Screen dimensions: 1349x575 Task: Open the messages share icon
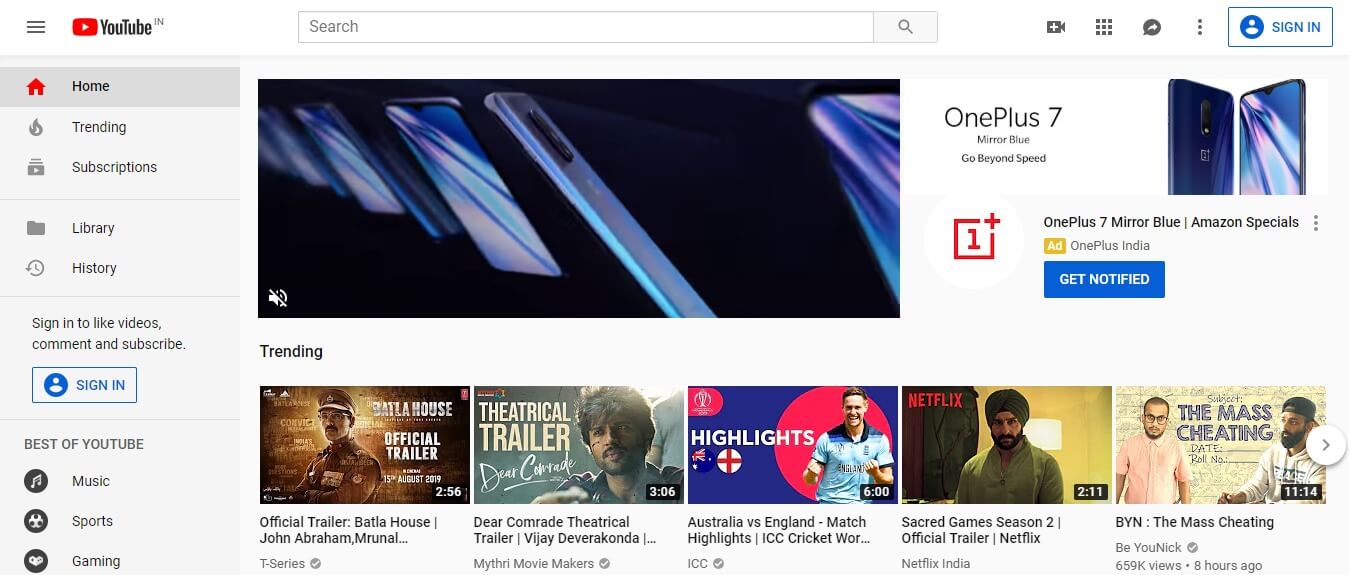click(1152, 27)
